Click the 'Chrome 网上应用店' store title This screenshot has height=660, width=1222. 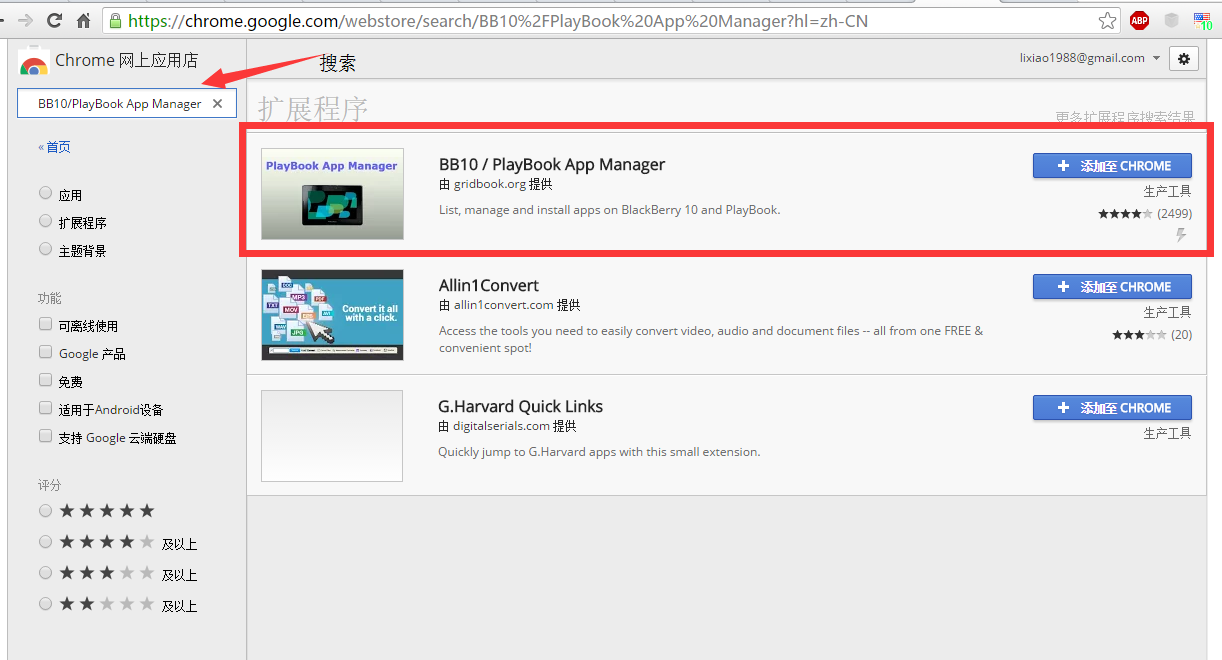[x=126, y=60]
